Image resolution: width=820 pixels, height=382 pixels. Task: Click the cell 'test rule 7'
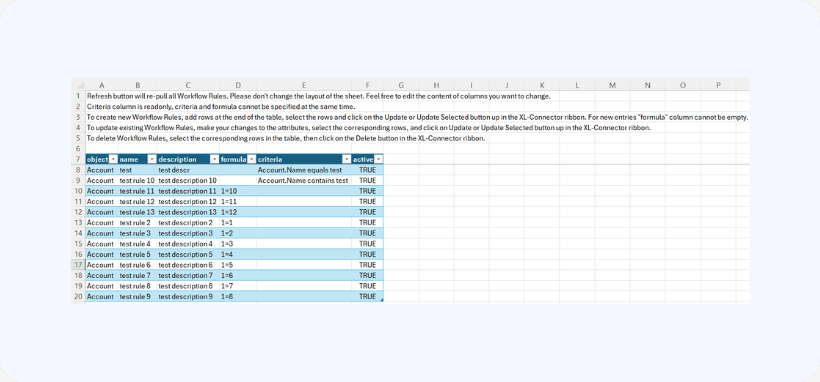137,275
